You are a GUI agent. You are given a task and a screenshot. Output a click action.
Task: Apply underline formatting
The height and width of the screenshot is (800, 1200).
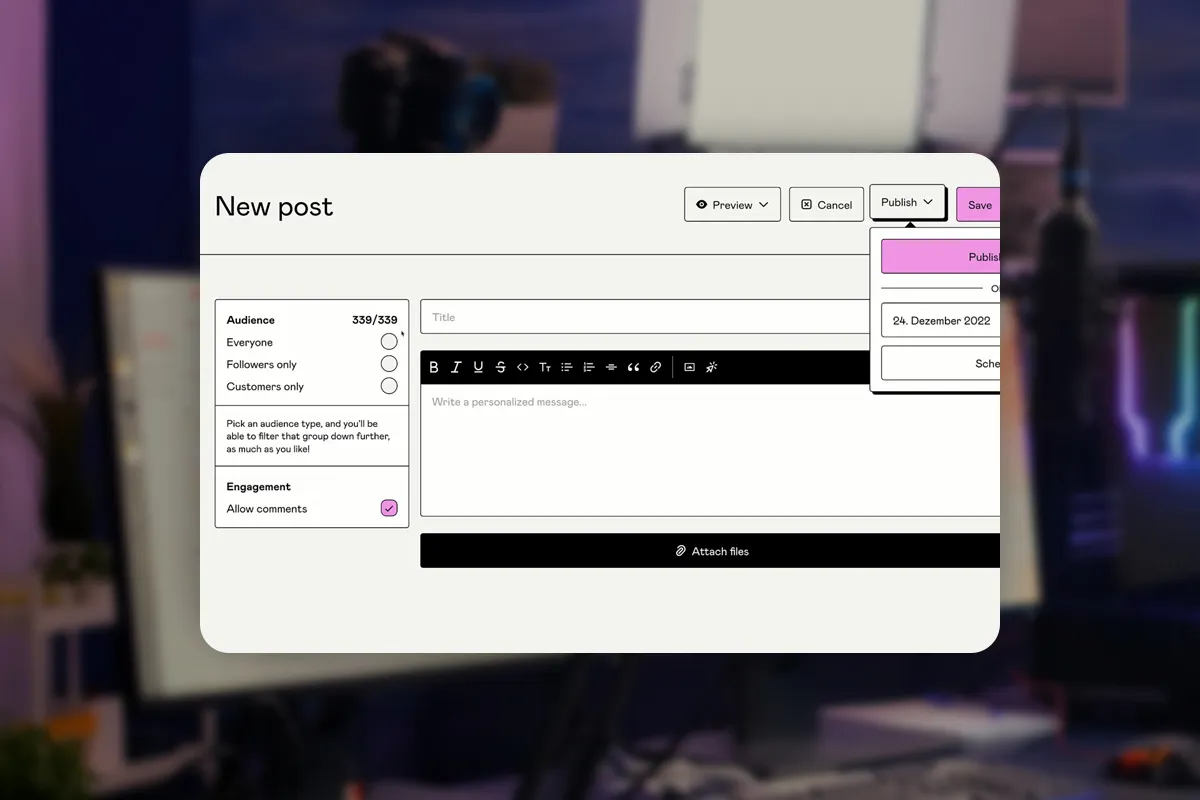coord(478,367)
